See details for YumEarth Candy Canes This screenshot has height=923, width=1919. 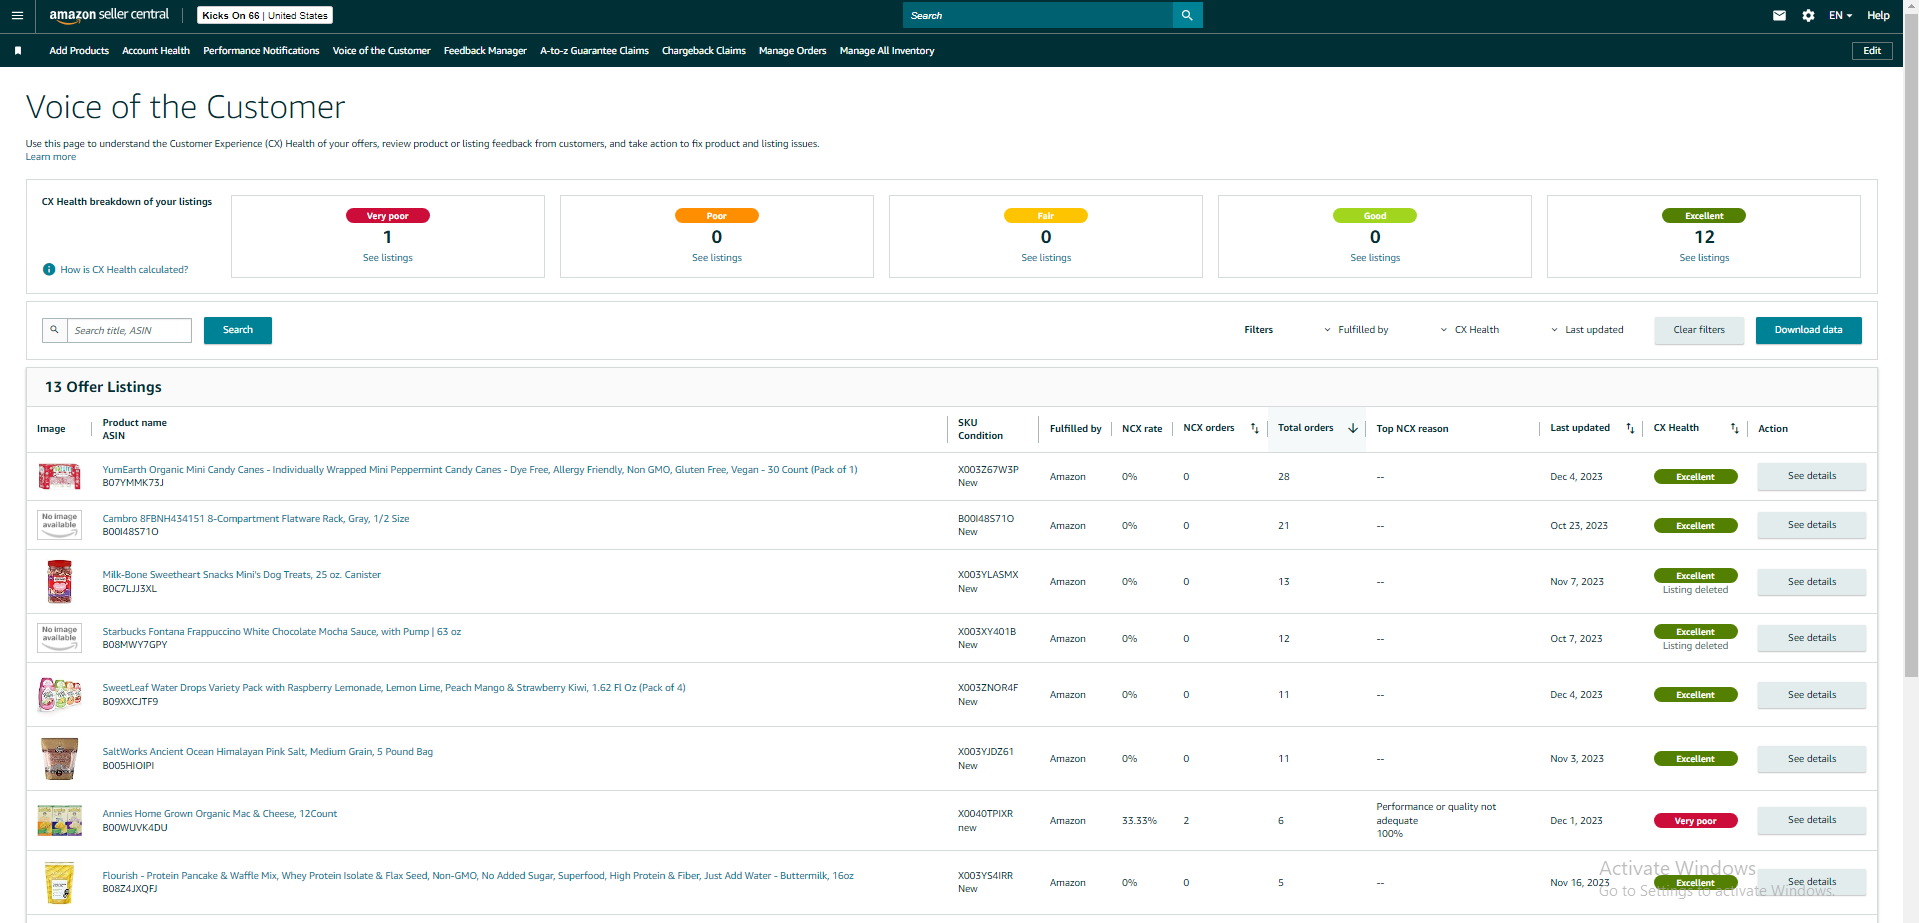[1812, 476]
